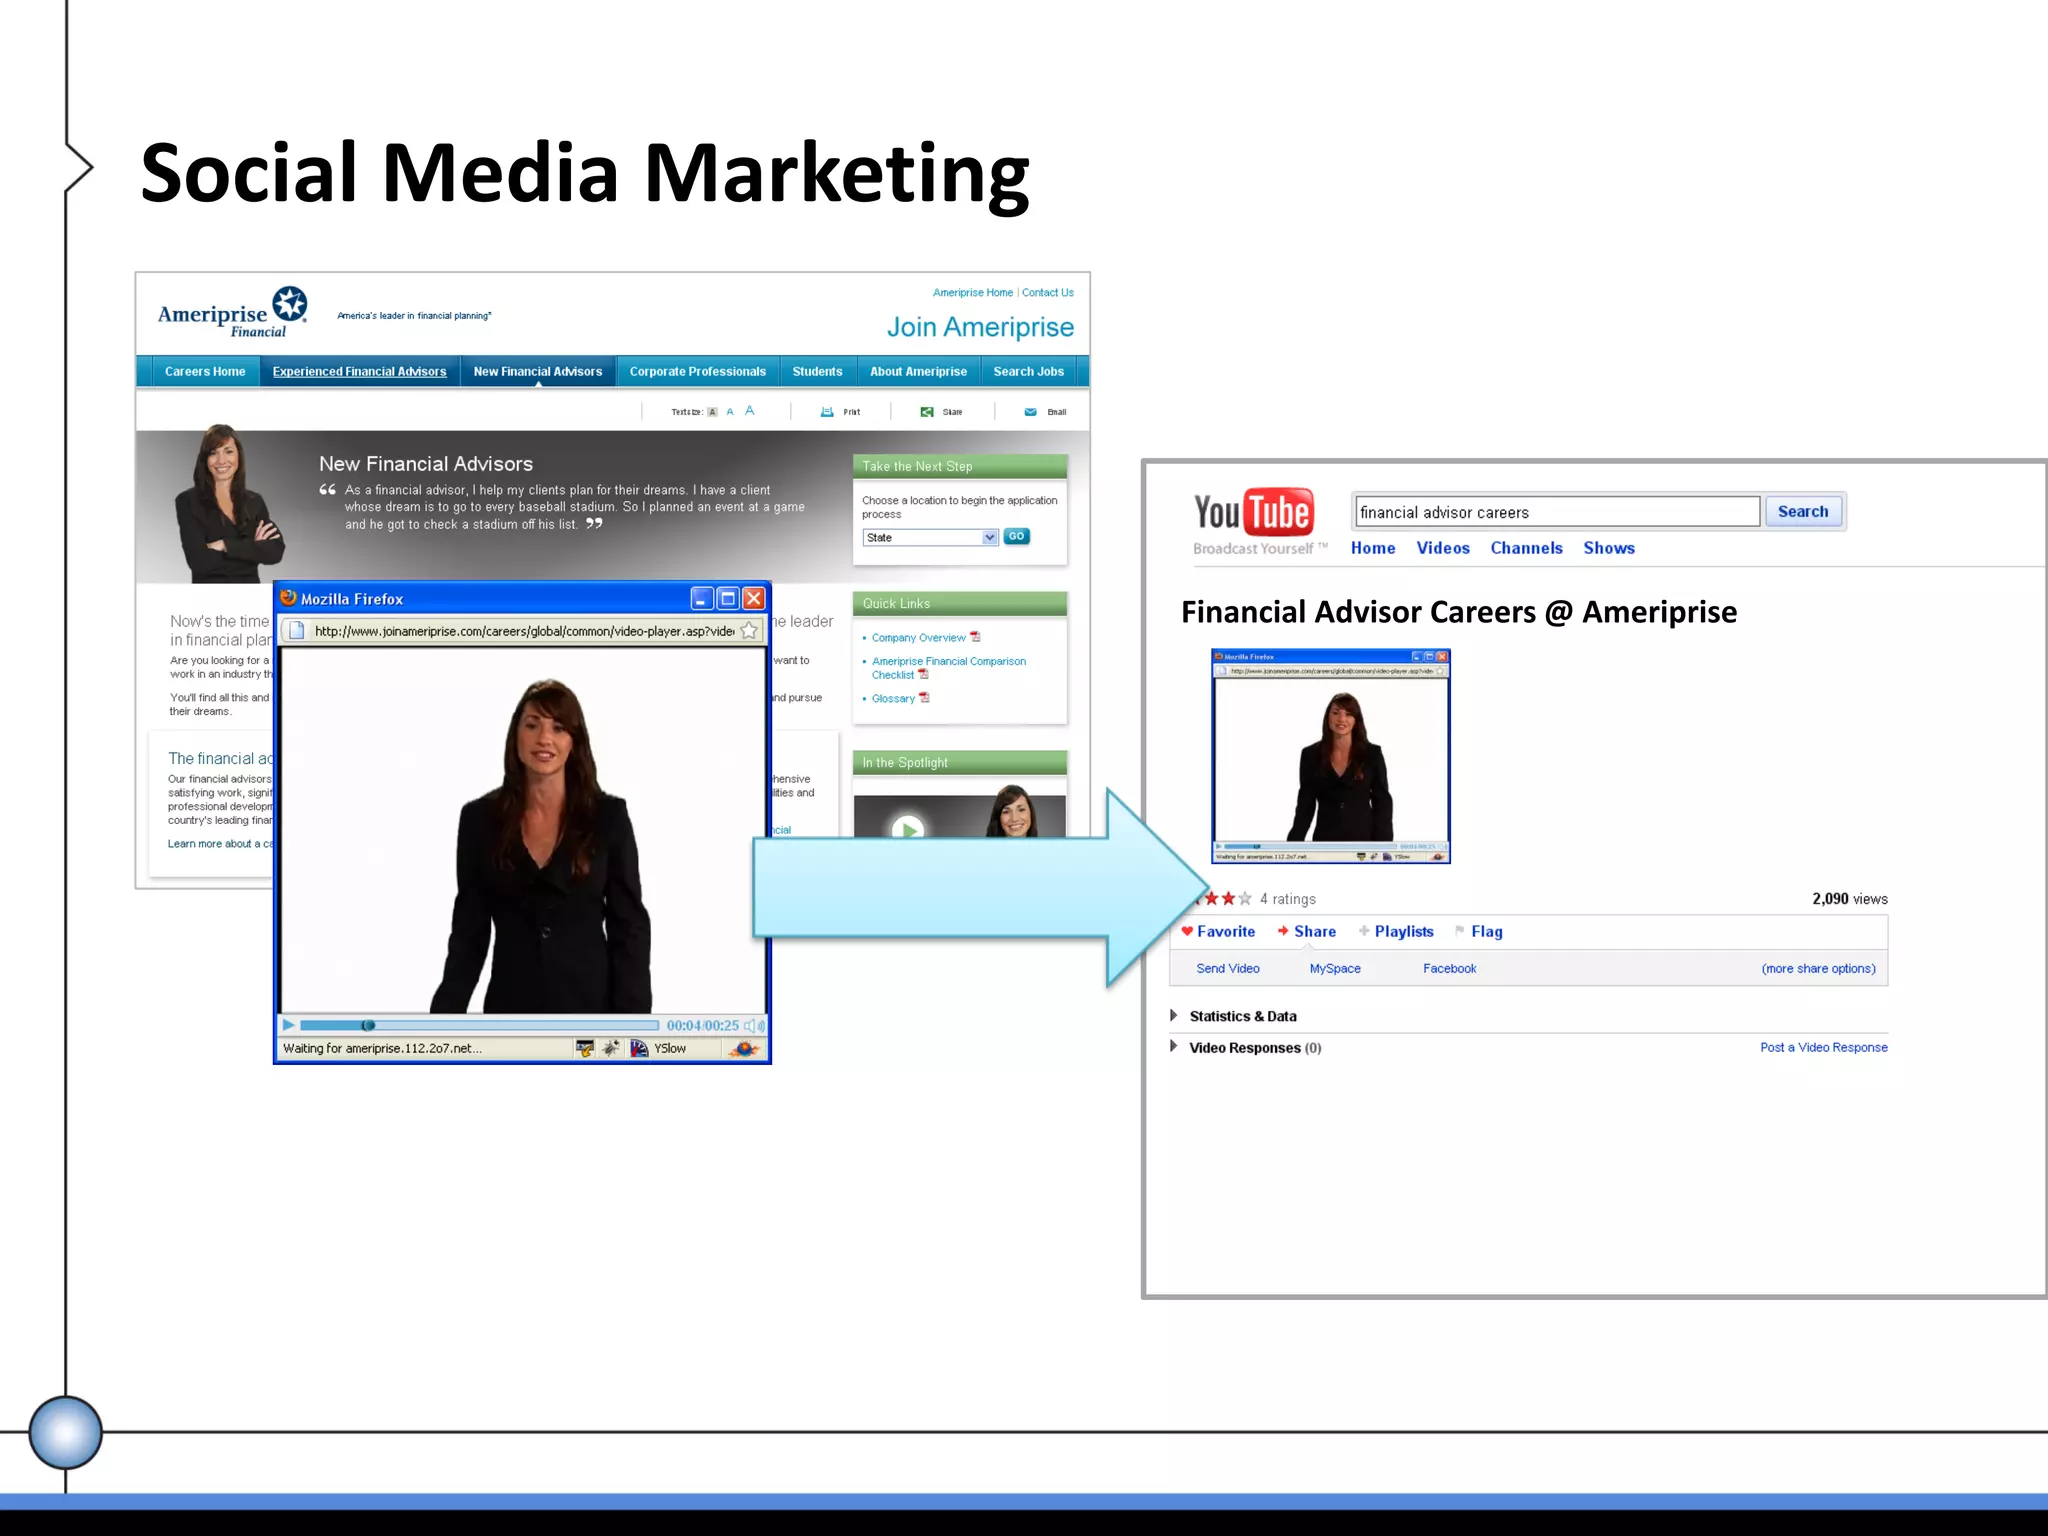The height and width of the screenshot is (1536, 2048).
Task: Open Experienced Financial Advisors tab
Action: (x=360, y=371)
